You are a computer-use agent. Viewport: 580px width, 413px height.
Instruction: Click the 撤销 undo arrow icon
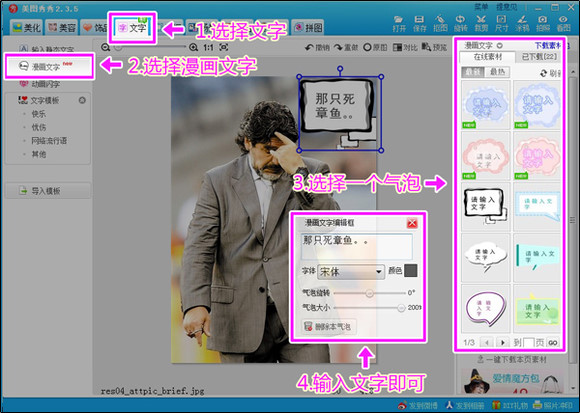click(x=309, y=47)
